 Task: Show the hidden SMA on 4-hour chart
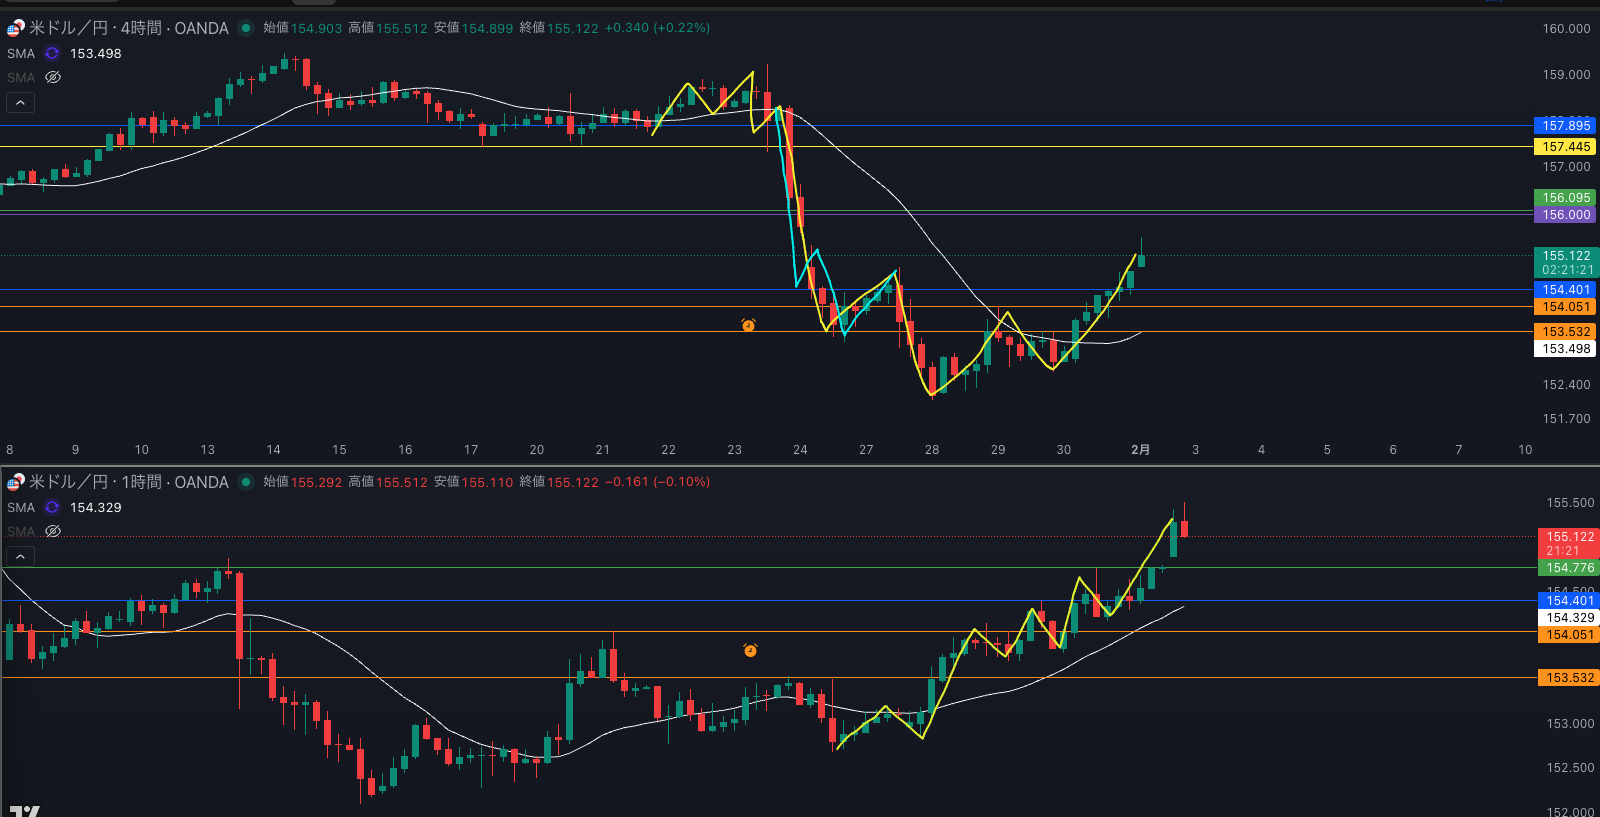(53, 77)
